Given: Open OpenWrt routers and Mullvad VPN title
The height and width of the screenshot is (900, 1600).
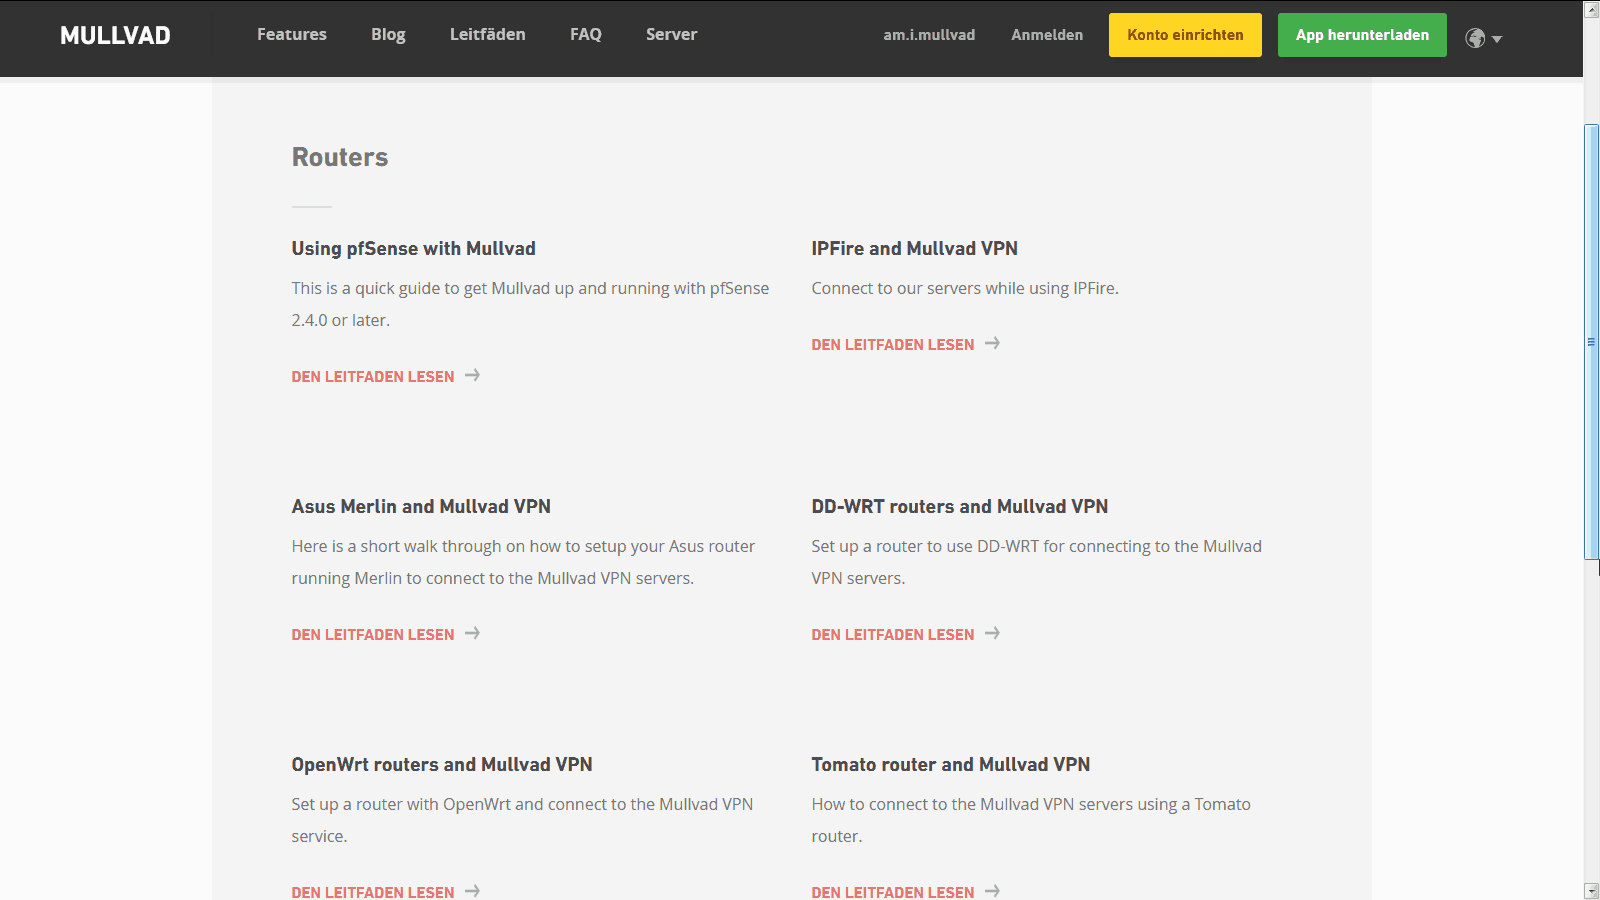Looking at the screenshot, I should pos(442,764).
